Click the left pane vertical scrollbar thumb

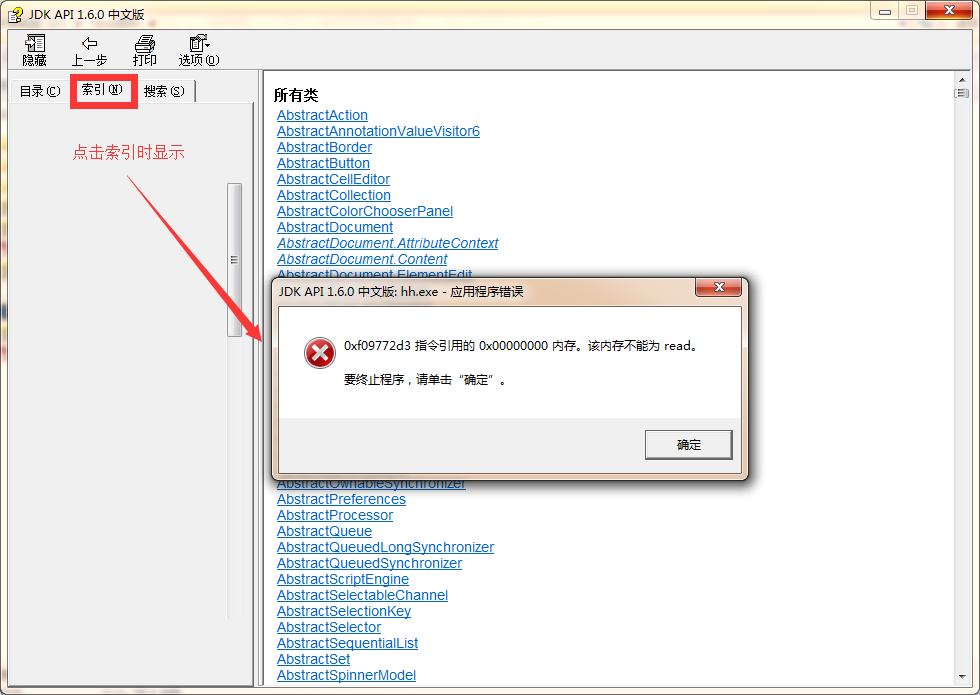pos(234,260)
